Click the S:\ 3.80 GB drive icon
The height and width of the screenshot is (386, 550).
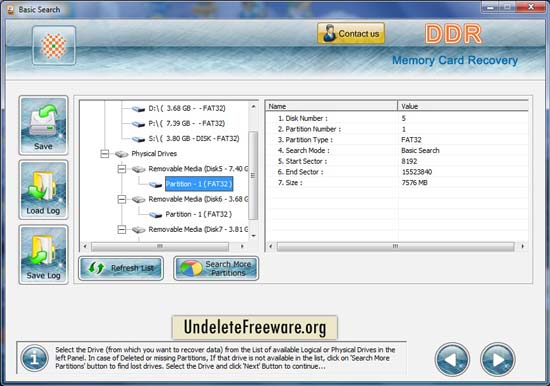139,139
